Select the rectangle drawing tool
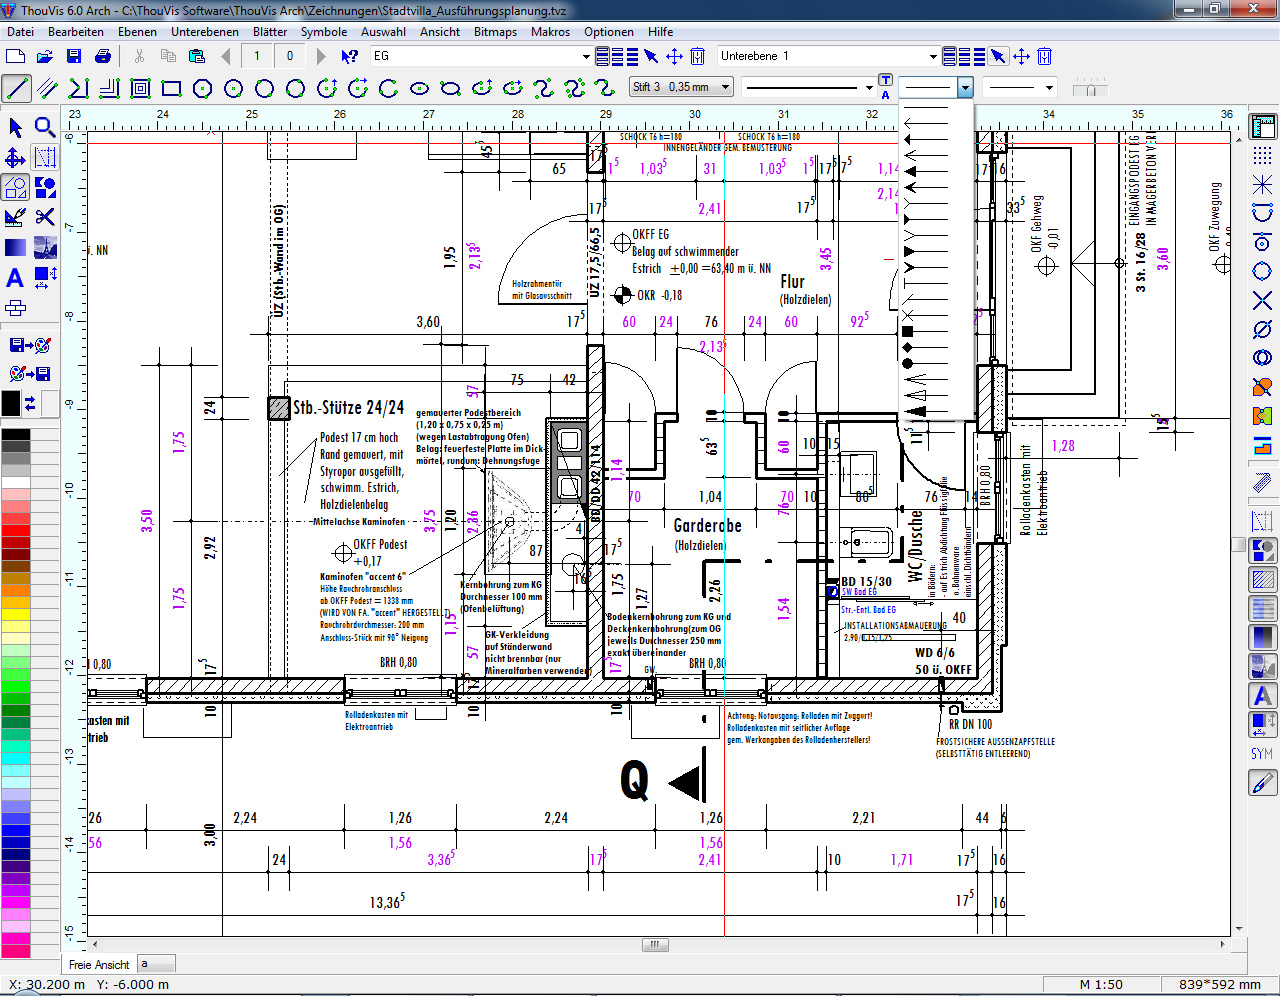 point(171,88)
